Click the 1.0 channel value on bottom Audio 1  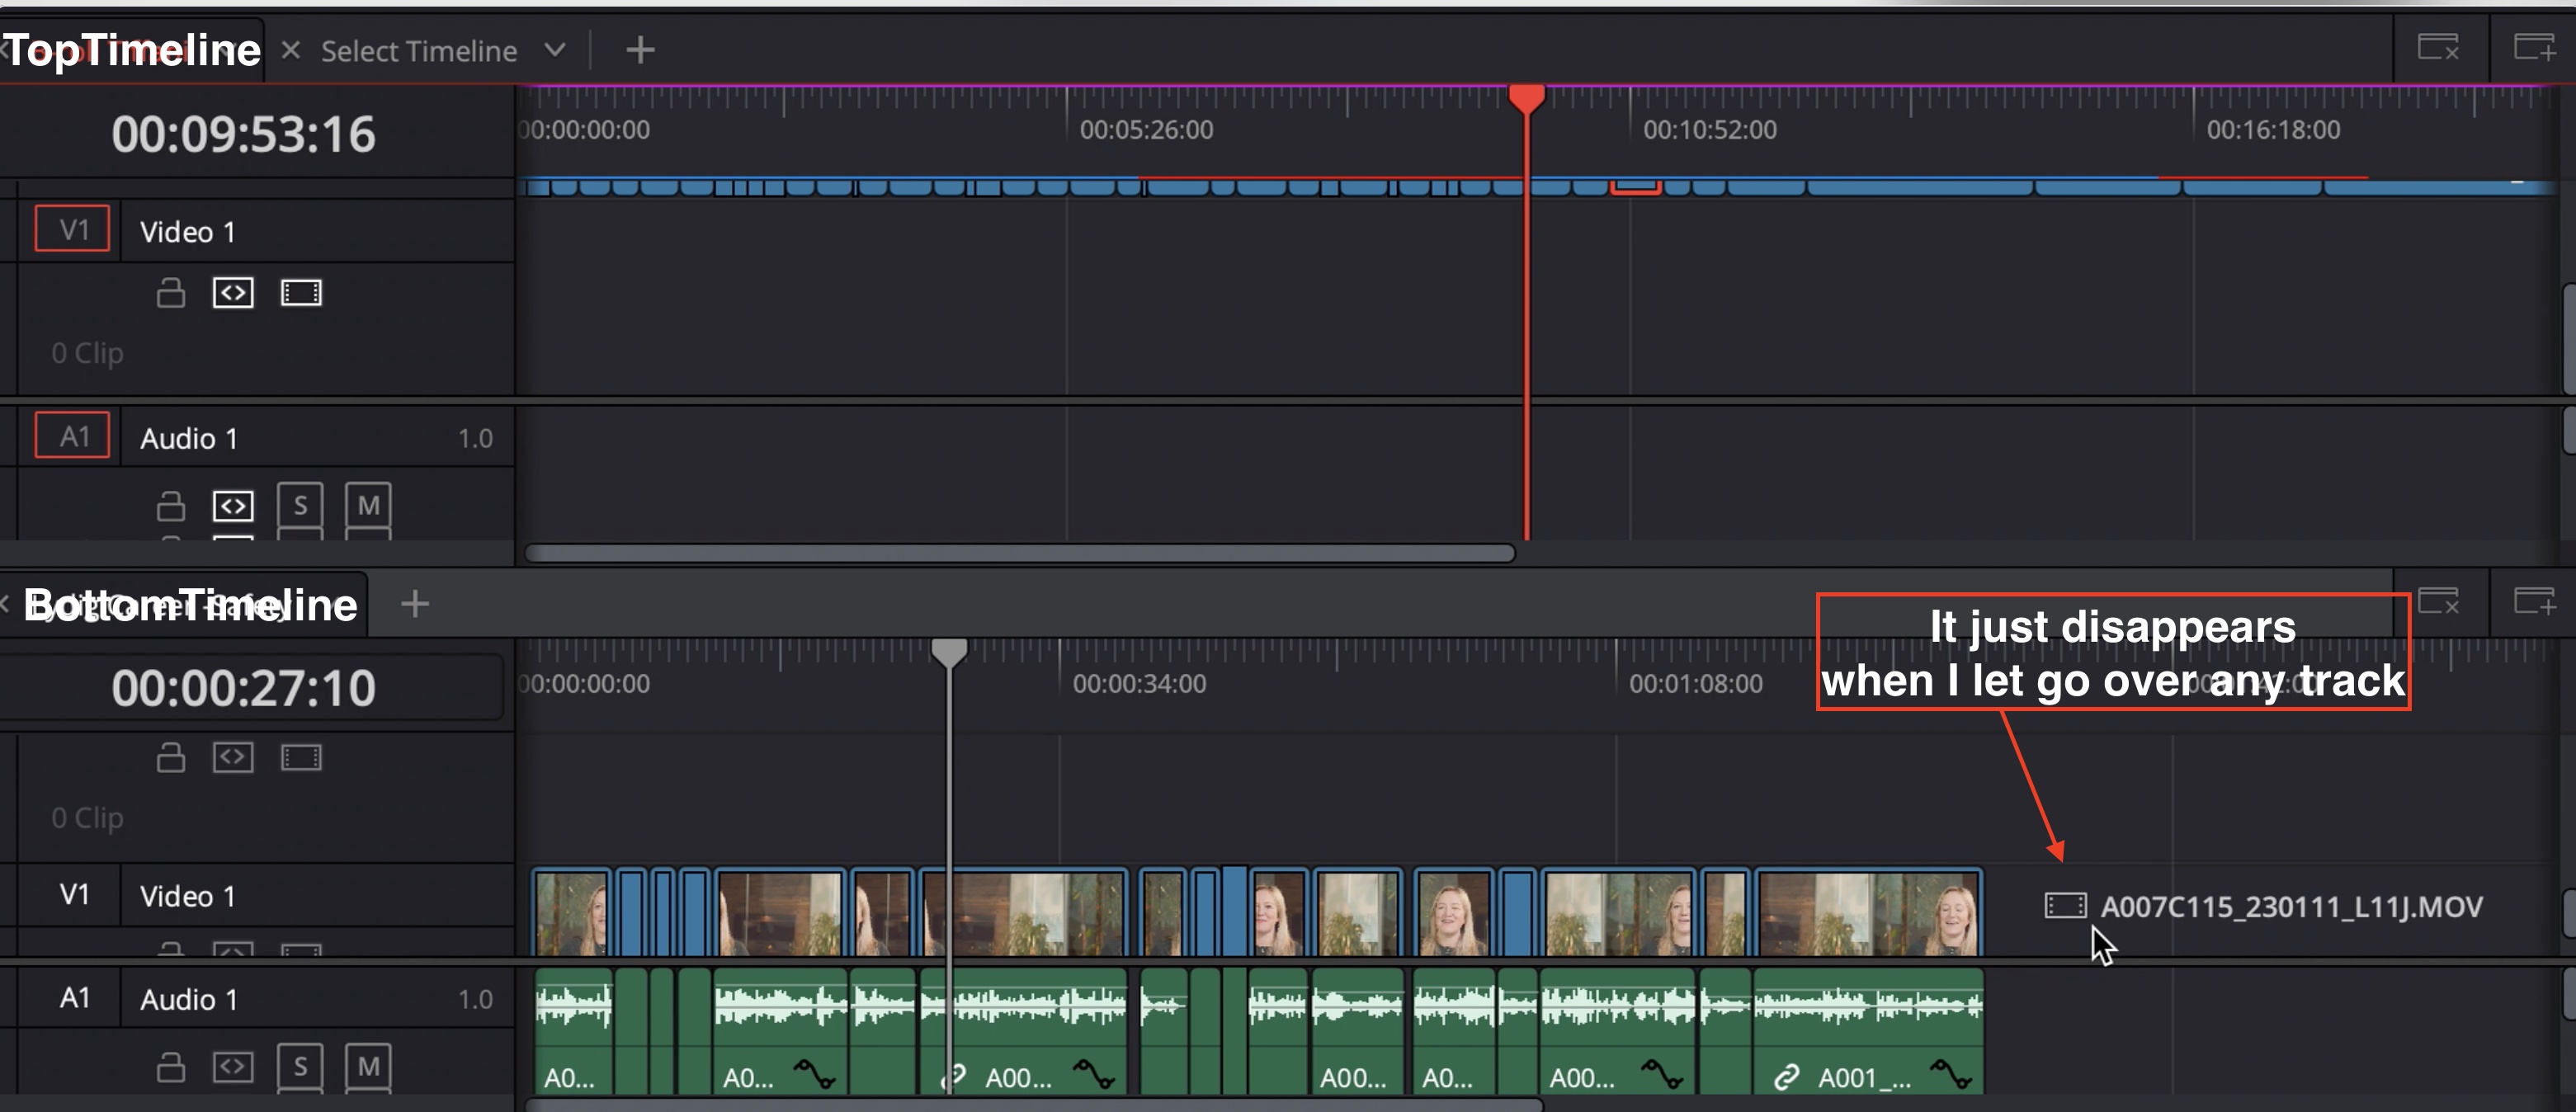[x=475, y=999]
